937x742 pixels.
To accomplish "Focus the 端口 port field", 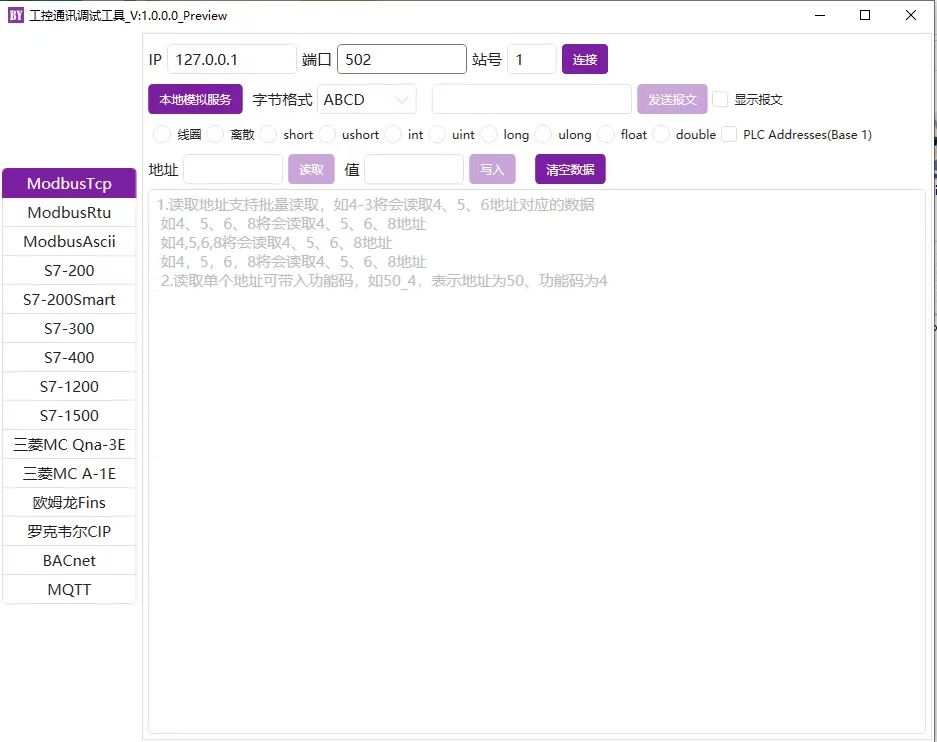I will tap(402, 59).
